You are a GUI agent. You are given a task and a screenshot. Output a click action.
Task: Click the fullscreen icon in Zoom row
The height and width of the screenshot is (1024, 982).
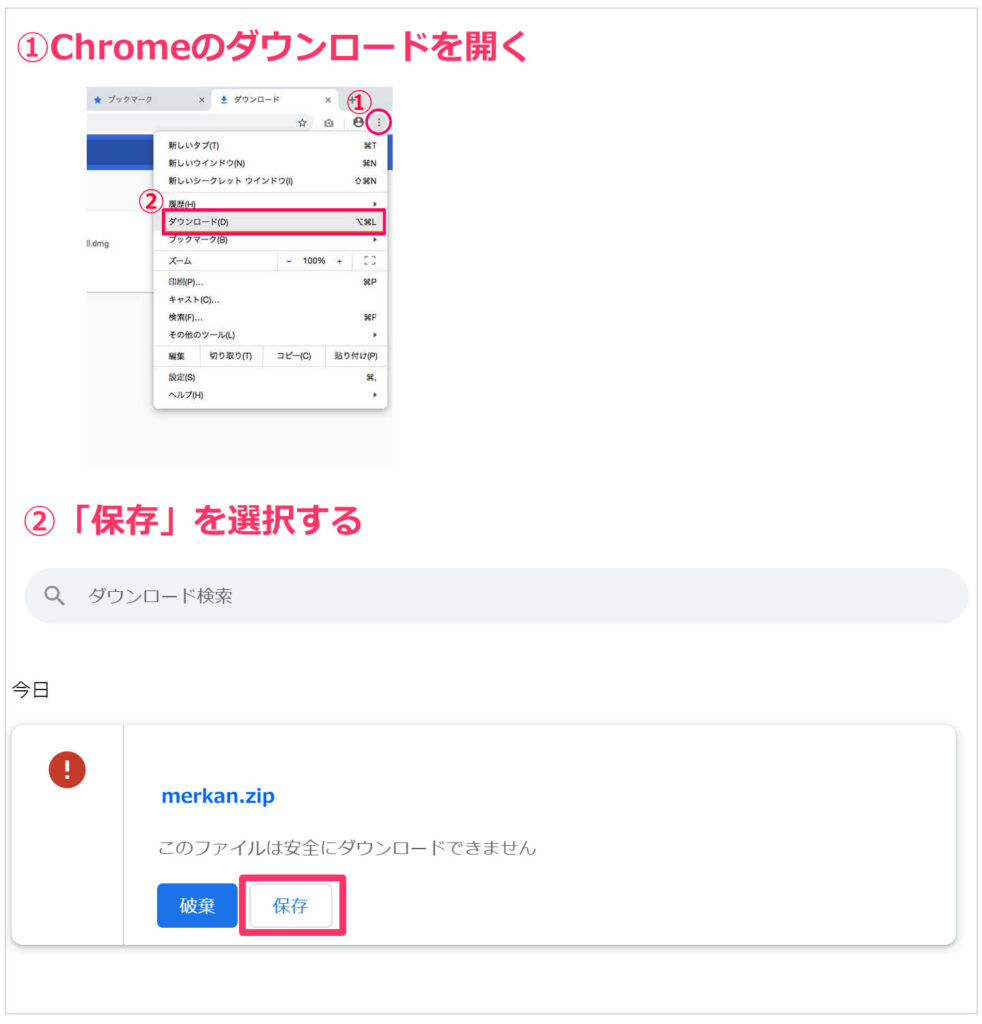tap(370, 261)
